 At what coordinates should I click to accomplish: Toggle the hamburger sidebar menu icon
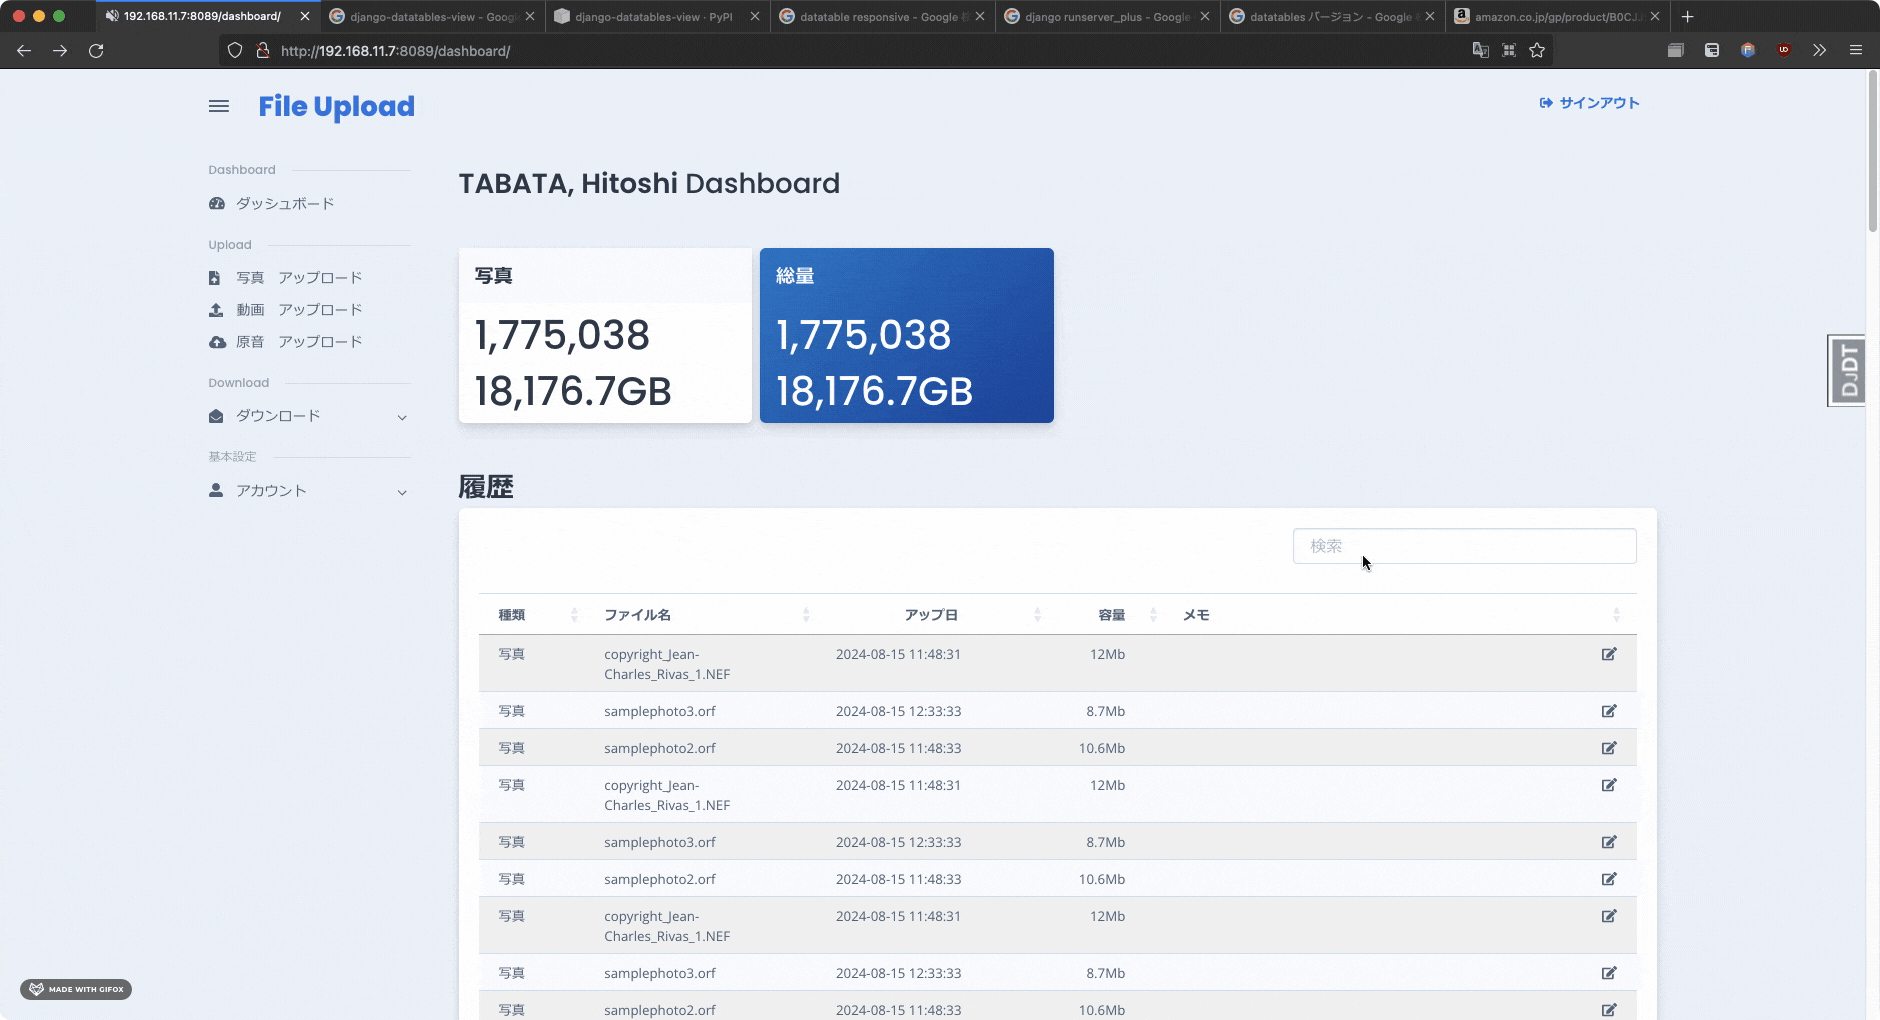pyautogui.click(x=219, y=106)
